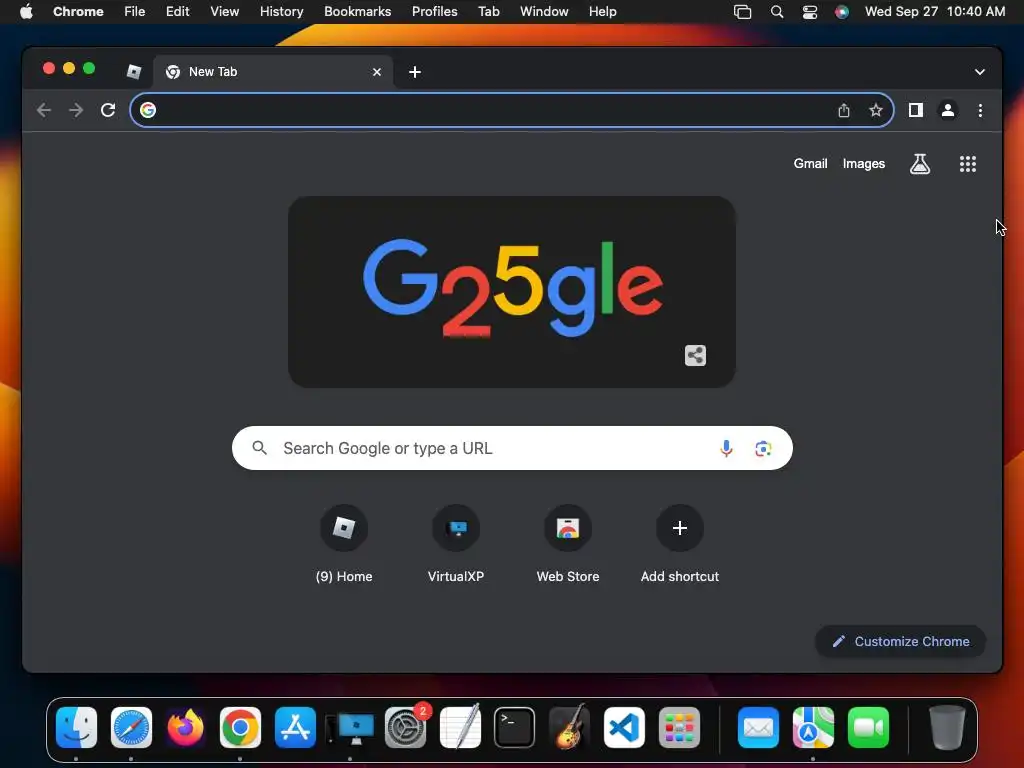Viewport: 1024px width, 768px height.
Task: Open Mail from the dock
Action: click(758, 728)
